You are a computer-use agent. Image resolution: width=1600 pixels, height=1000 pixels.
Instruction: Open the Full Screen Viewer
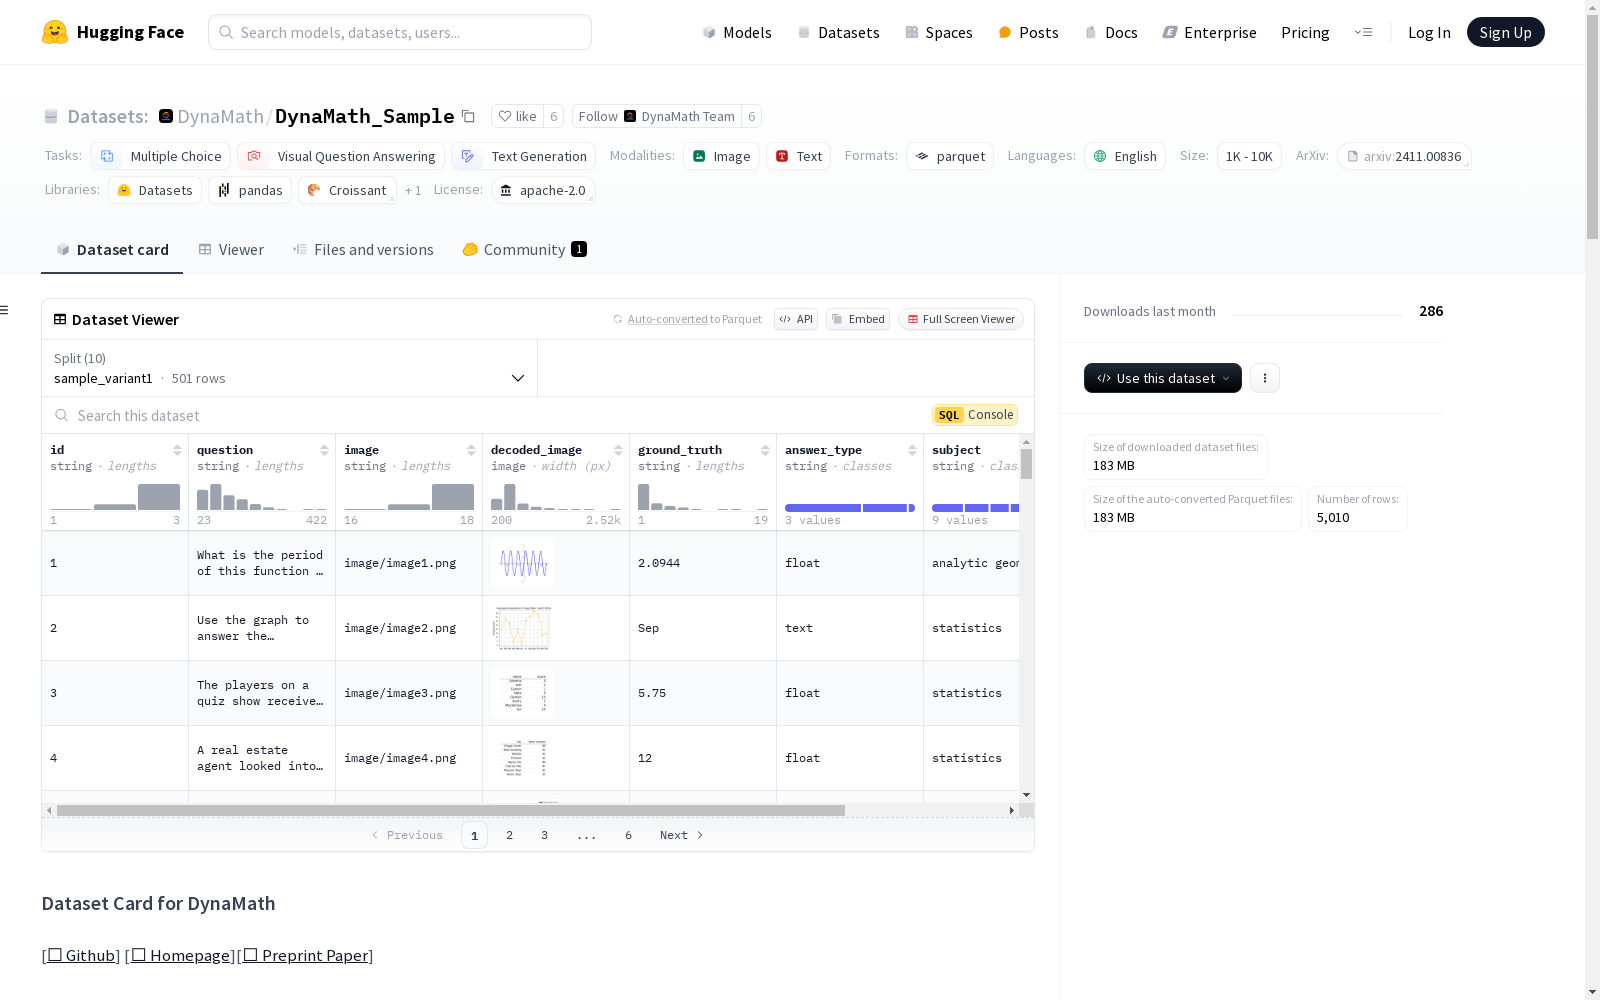click(x=961, y=319)
